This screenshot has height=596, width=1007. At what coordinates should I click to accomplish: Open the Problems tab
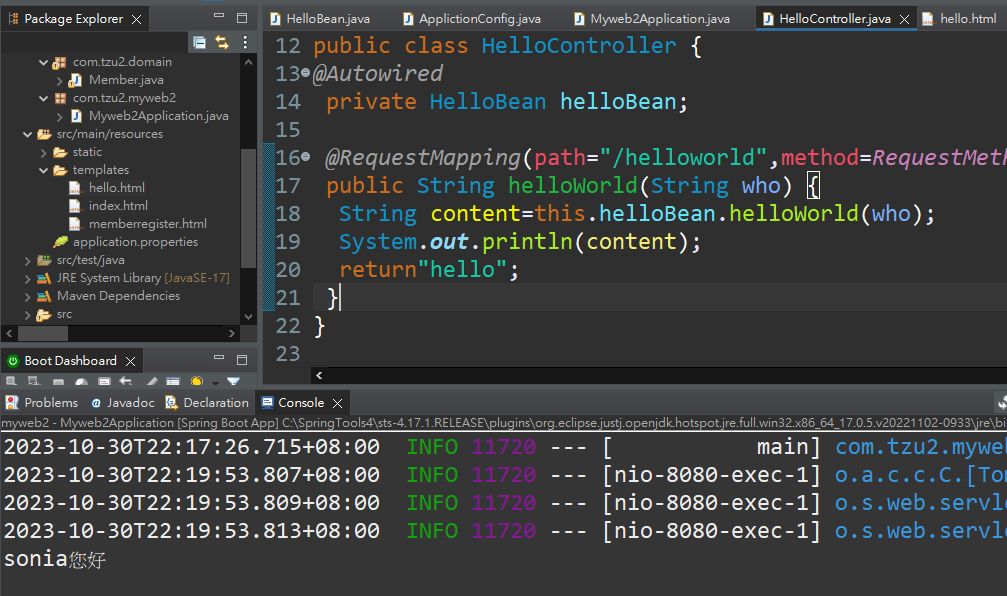click(42, 403)
